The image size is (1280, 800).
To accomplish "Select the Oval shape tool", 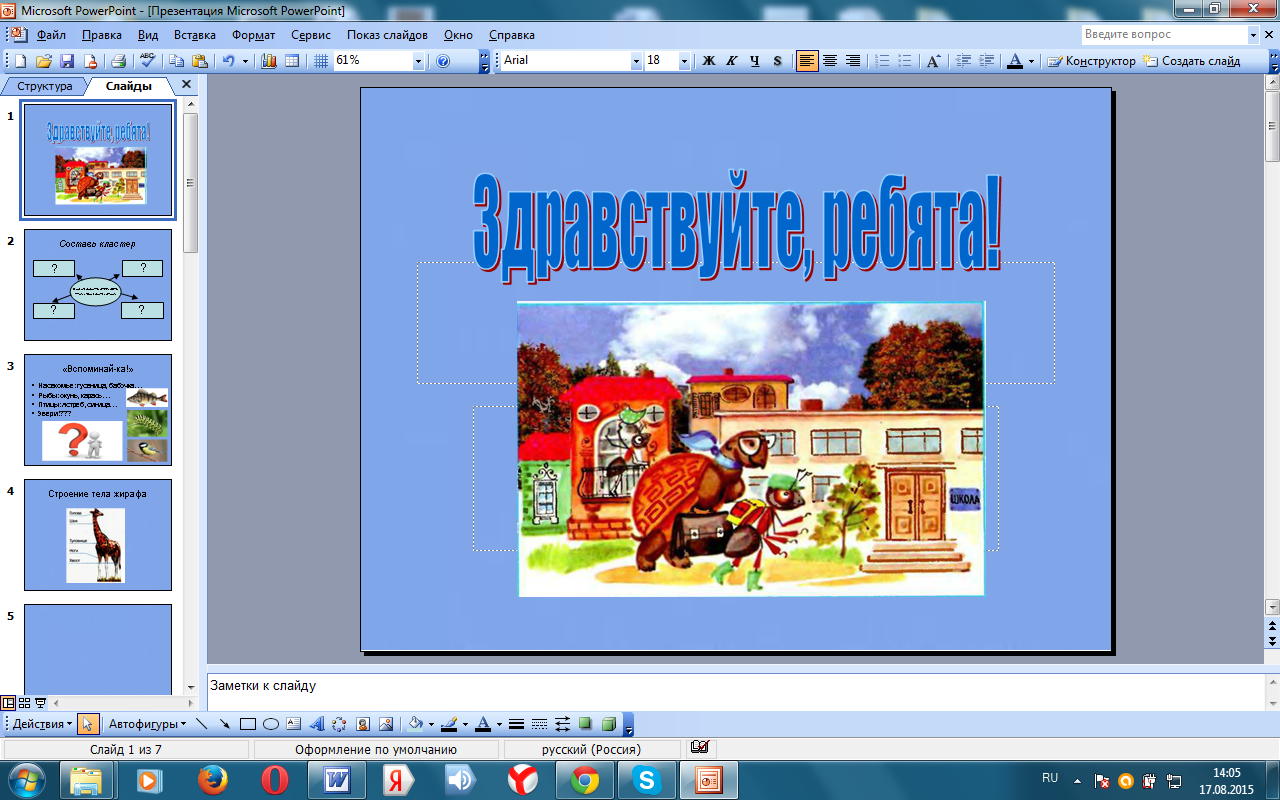I will point(271,724).
